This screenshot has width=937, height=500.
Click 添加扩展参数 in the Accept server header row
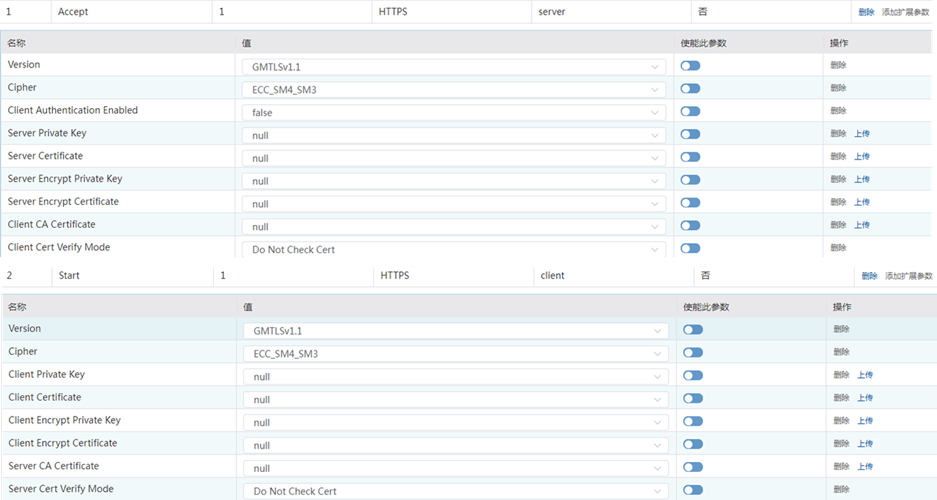point(905,12)
